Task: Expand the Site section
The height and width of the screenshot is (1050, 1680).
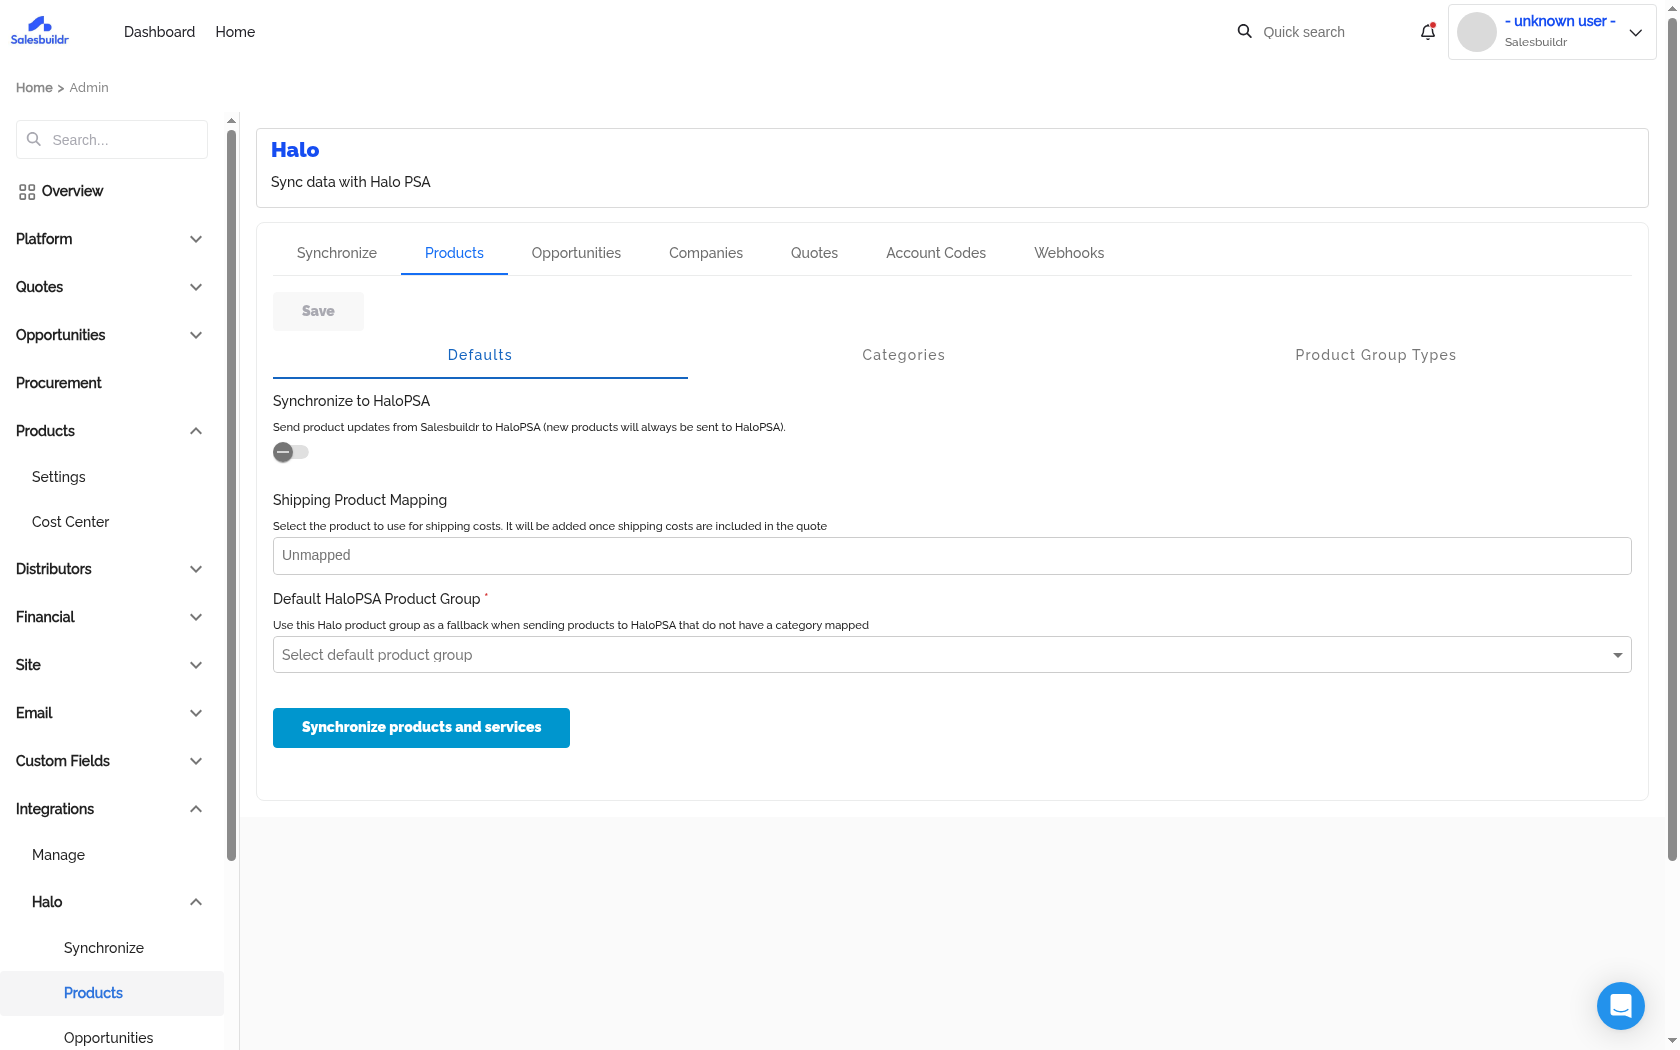Action: pyautogui.click(x=196, y=665)
